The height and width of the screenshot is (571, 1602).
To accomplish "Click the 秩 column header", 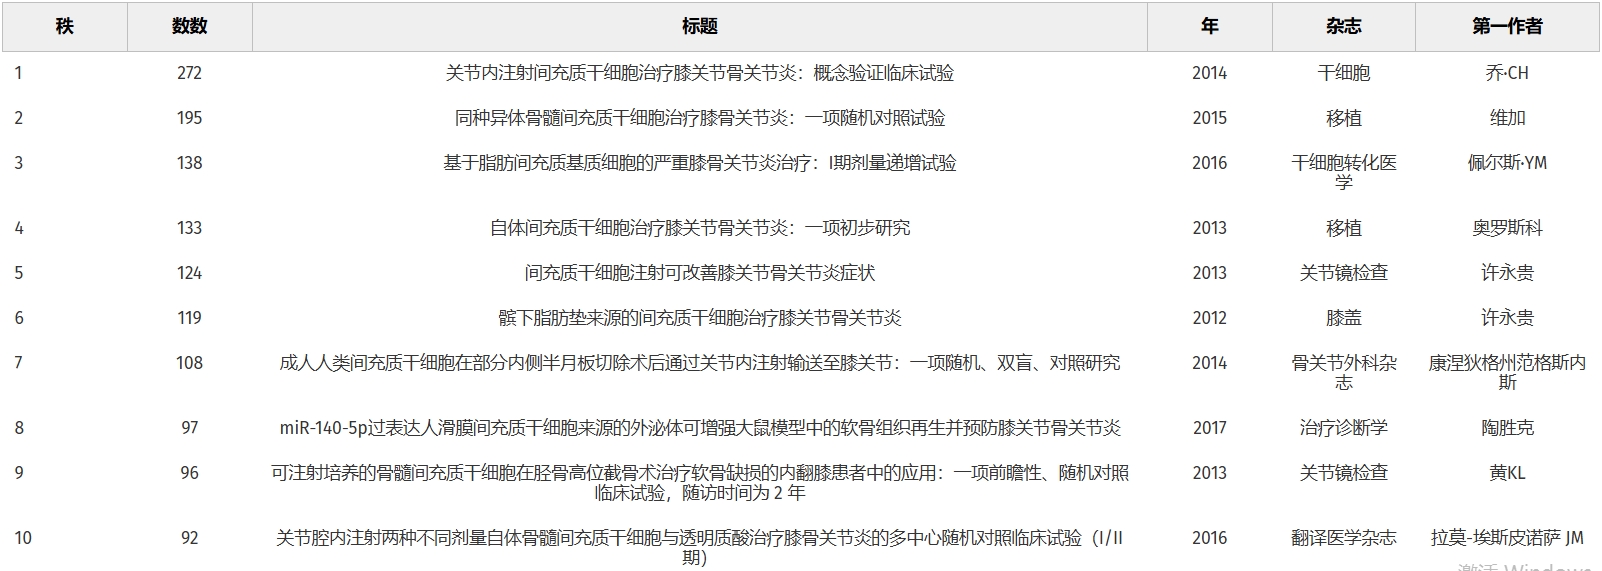I will (x=65, y=27).
